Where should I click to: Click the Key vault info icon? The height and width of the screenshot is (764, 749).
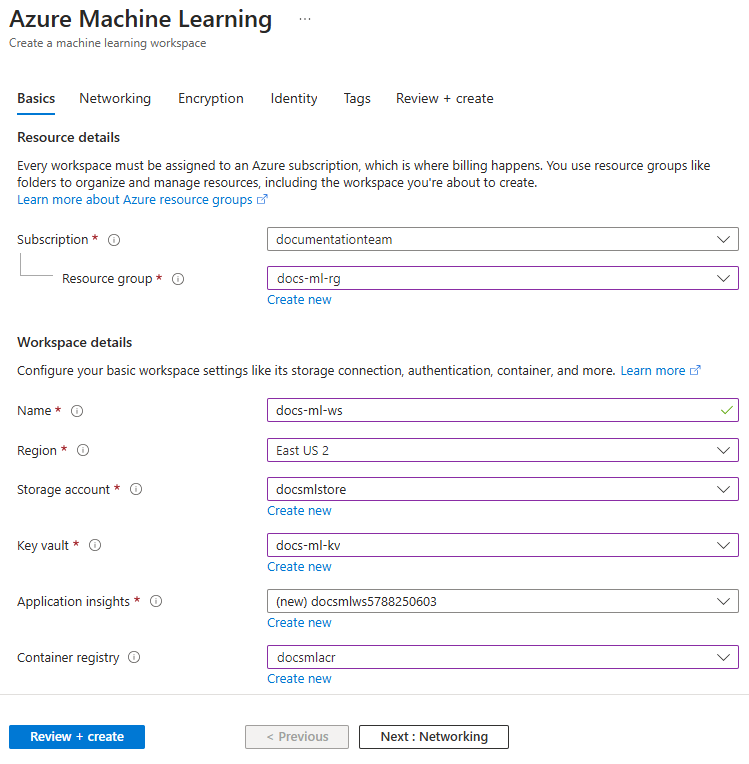tap(95, 545)
